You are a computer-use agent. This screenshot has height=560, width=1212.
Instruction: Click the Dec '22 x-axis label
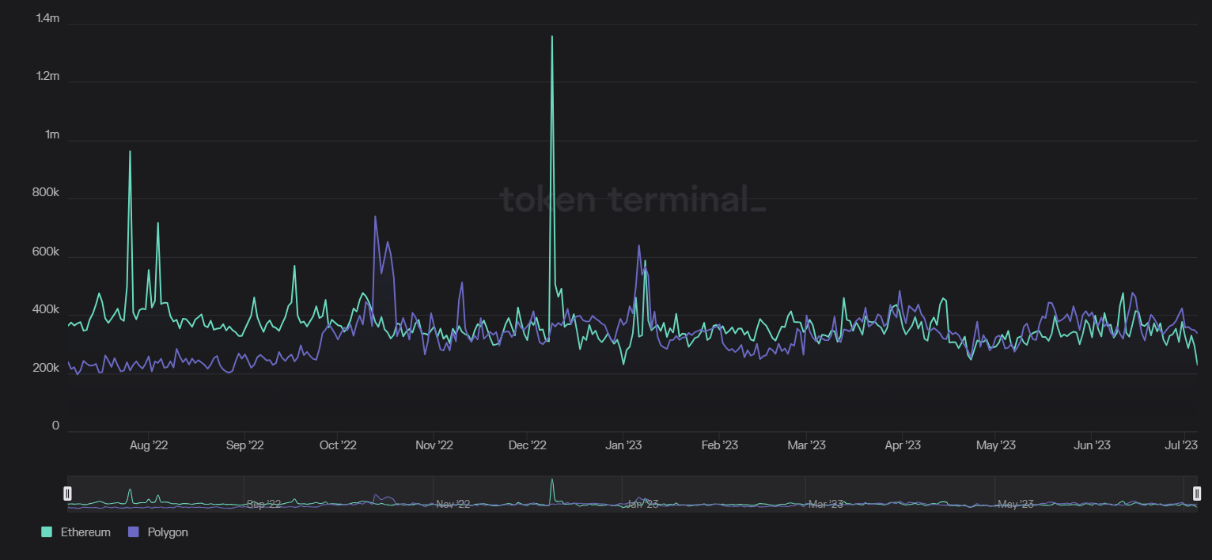[x=528, y=446]
